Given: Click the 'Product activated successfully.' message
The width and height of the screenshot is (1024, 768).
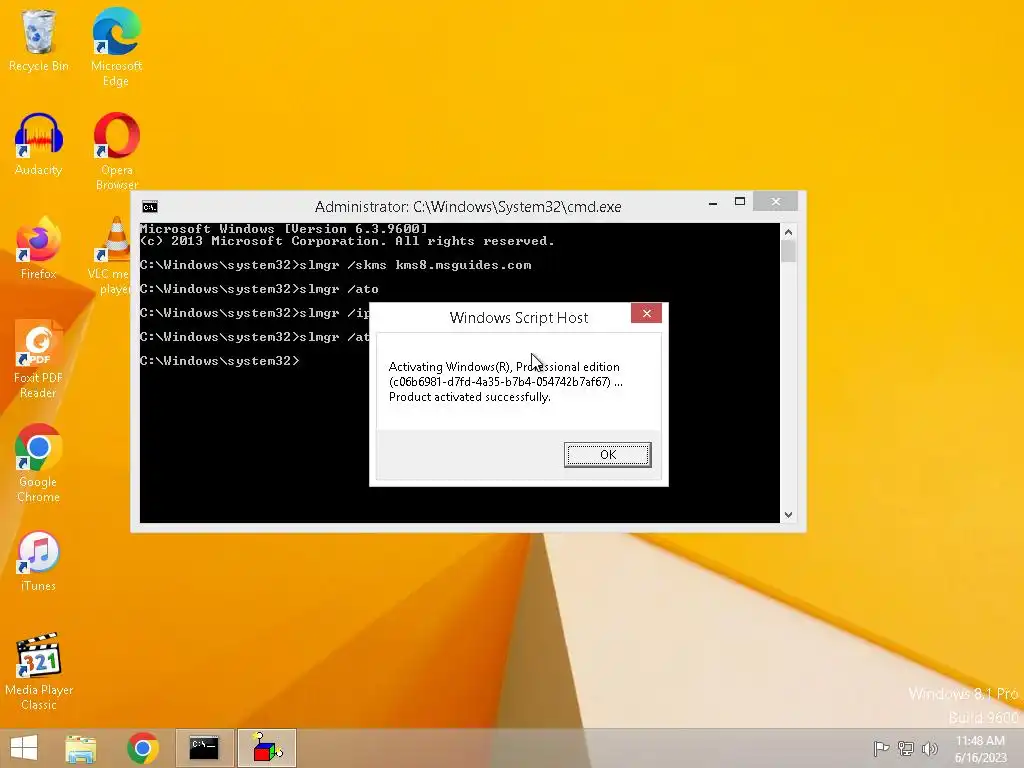Looking at the screenshot, I should pos(470,397).
